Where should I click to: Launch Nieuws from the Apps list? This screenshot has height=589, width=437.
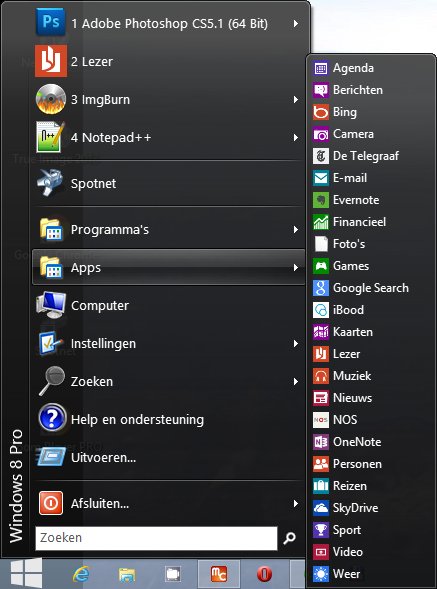(370, 398)
